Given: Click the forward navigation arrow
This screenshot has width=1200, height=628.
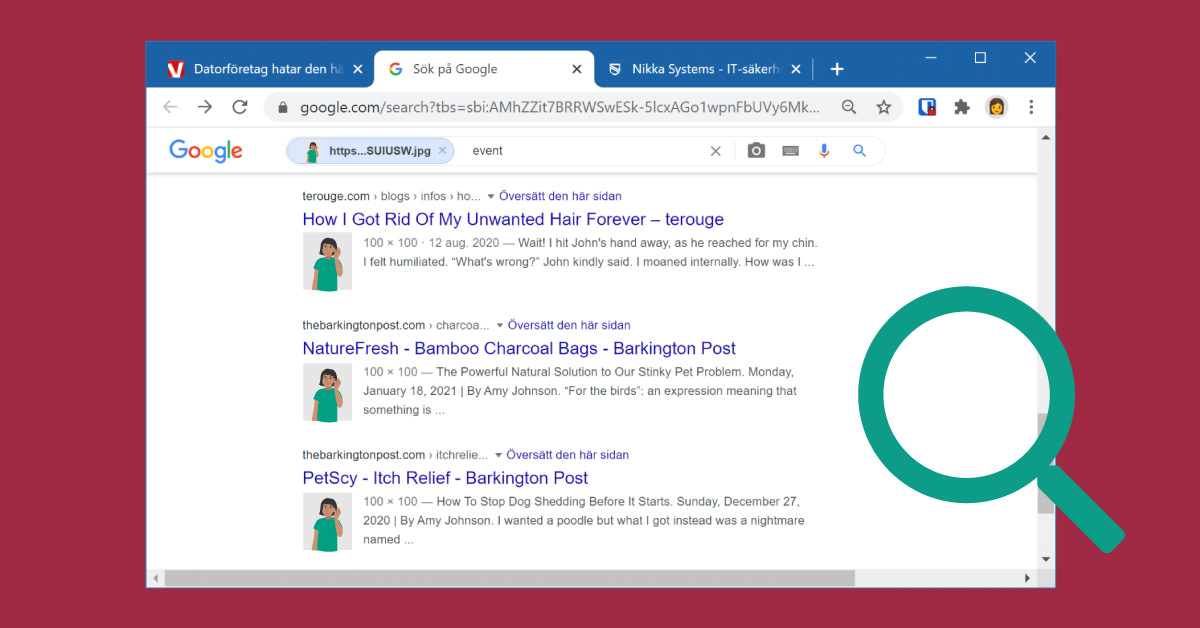Looking at the screenshot, I should tap(205, 107).
